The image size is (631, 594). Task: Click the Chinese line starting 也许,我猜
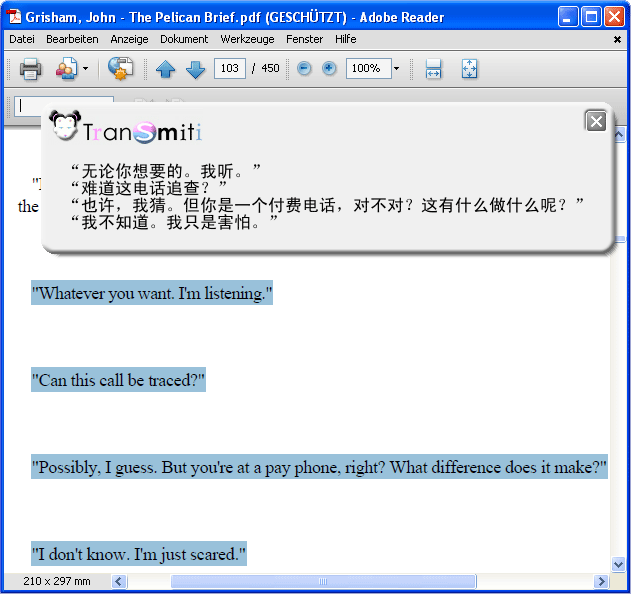click(327, 205)
